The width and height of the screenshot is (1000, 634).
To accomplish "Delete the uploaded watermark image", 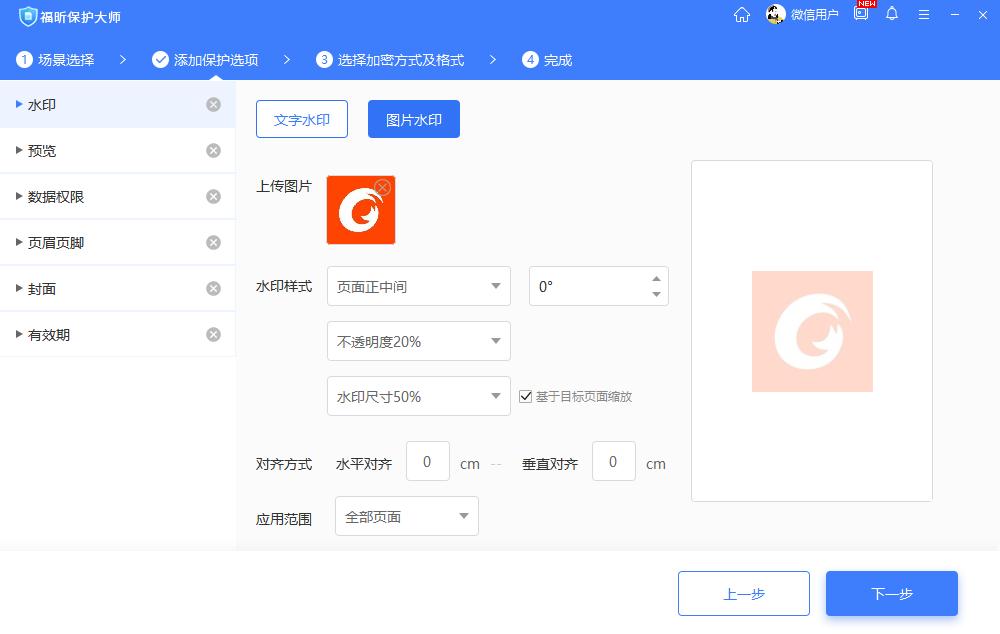I will coord(383,186).
